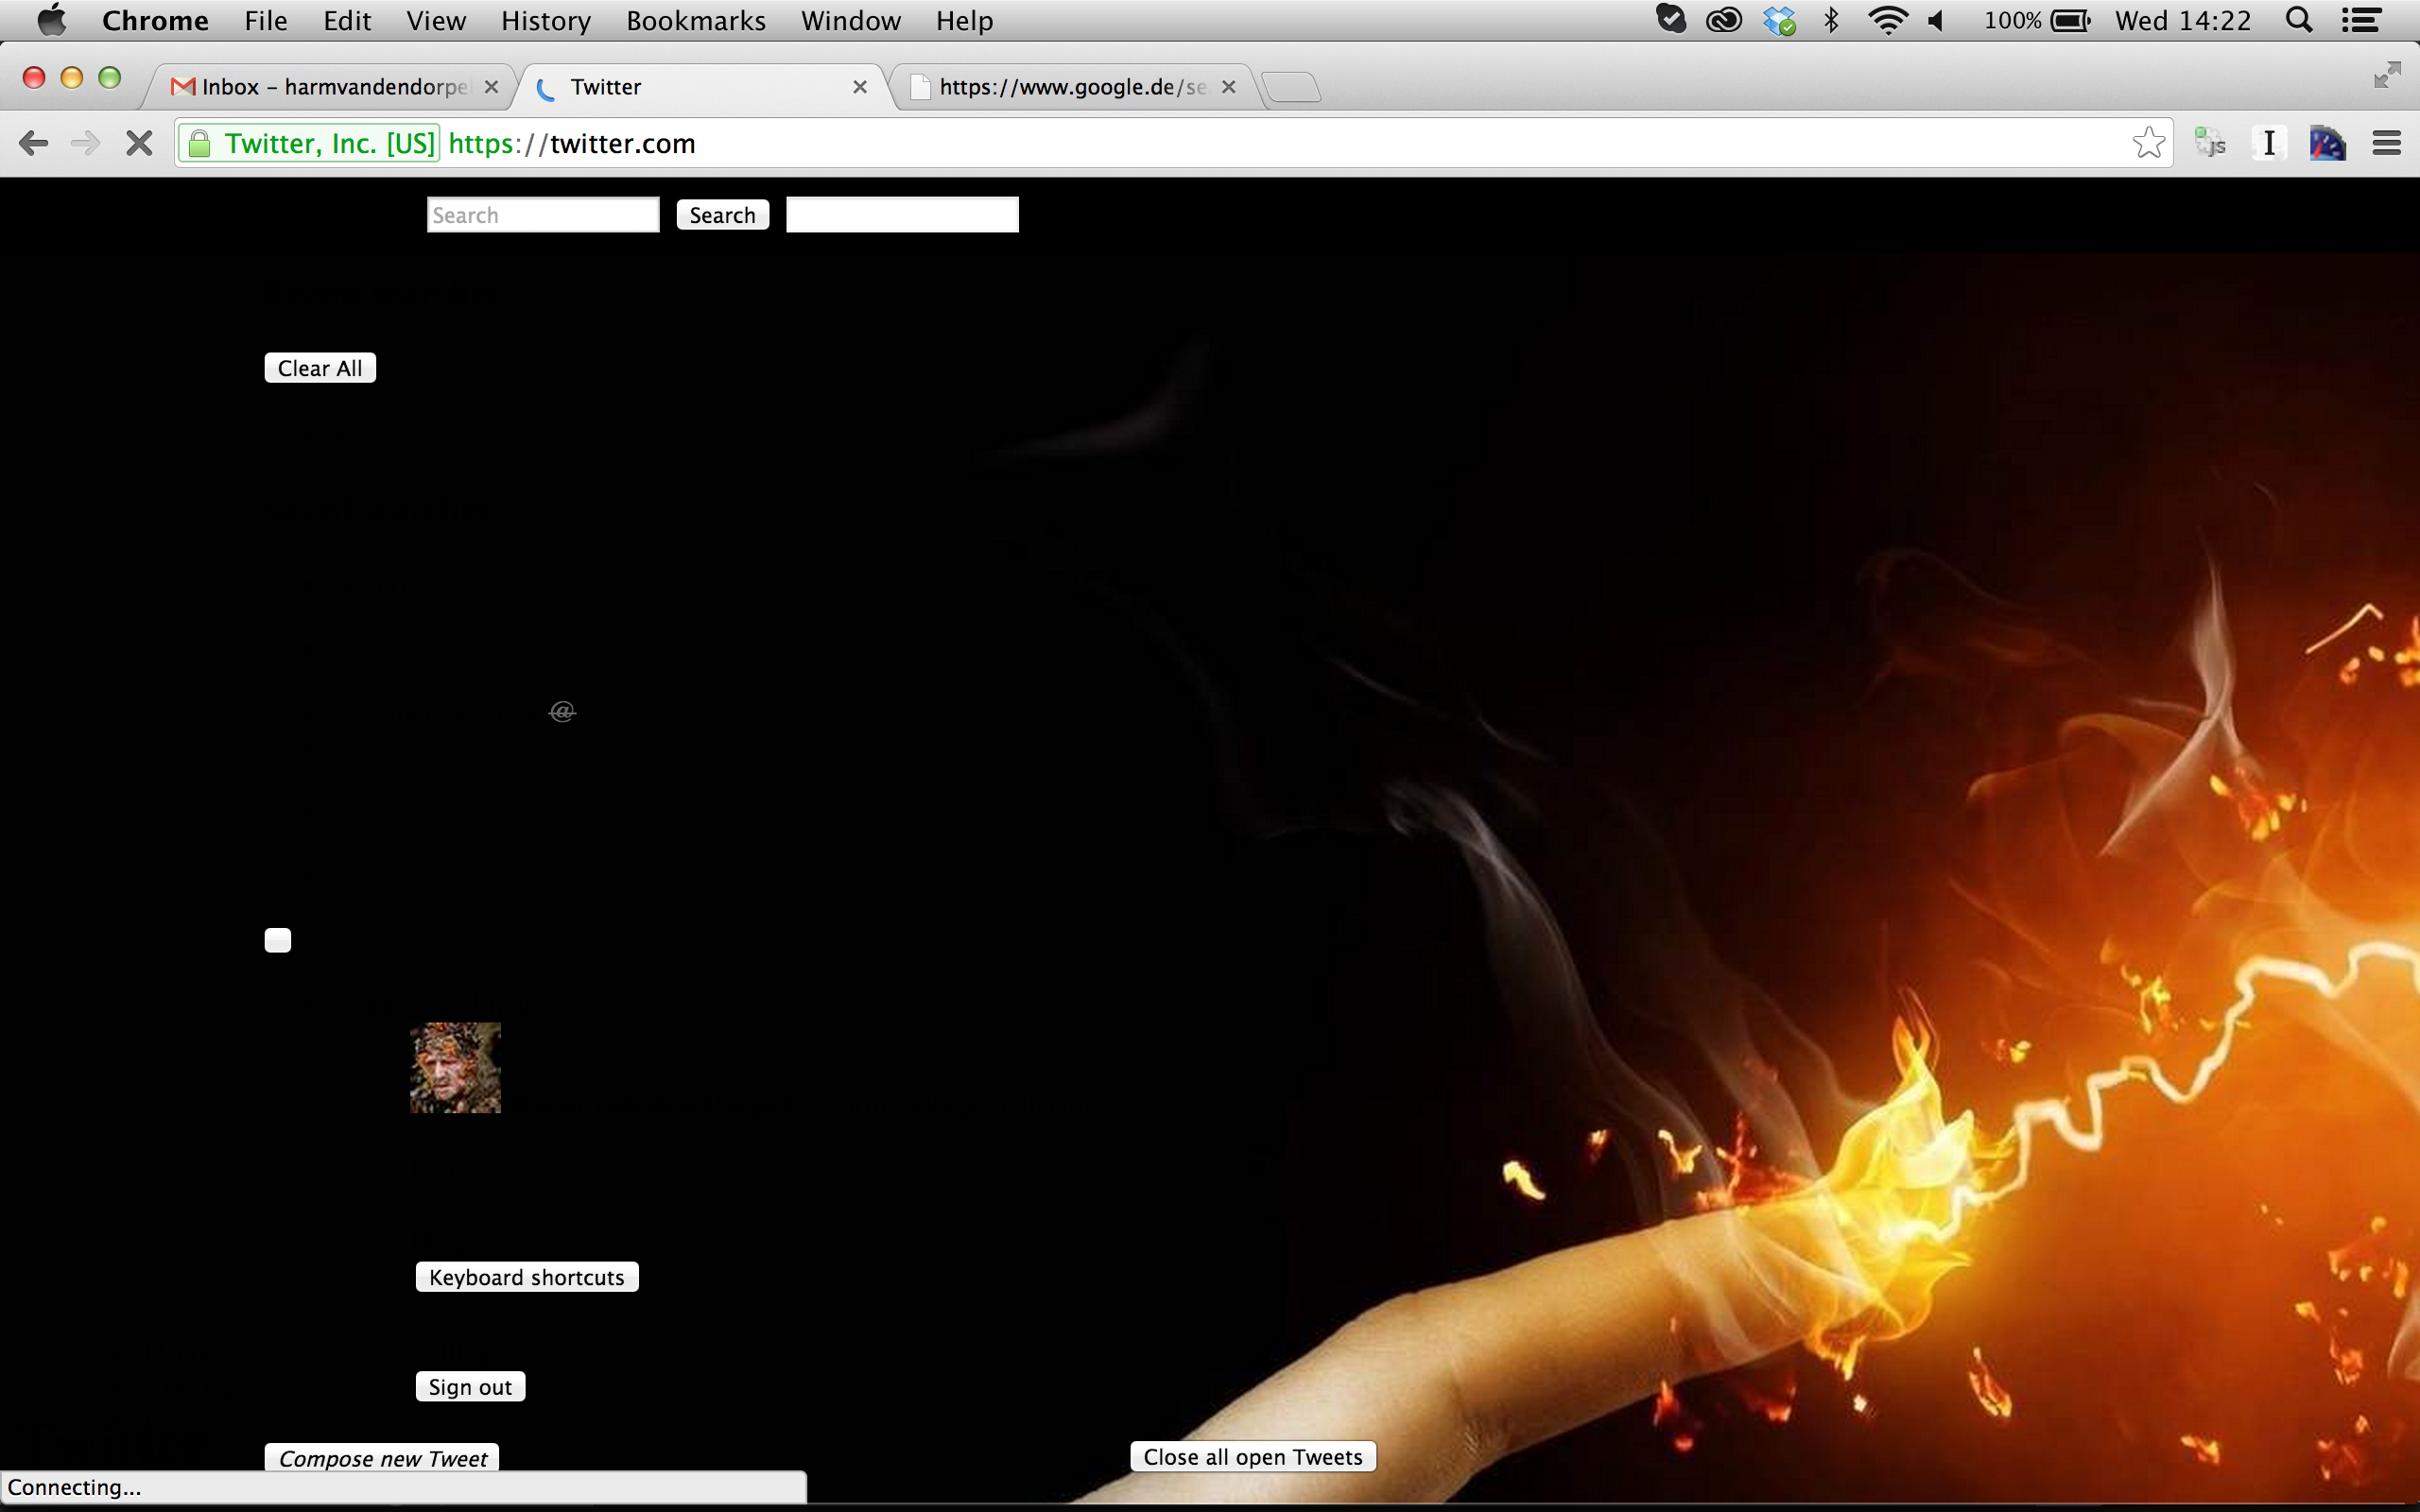Click the I-beam extension icon
This screenshot has width=2420, height=1512.
[2269, 144]
